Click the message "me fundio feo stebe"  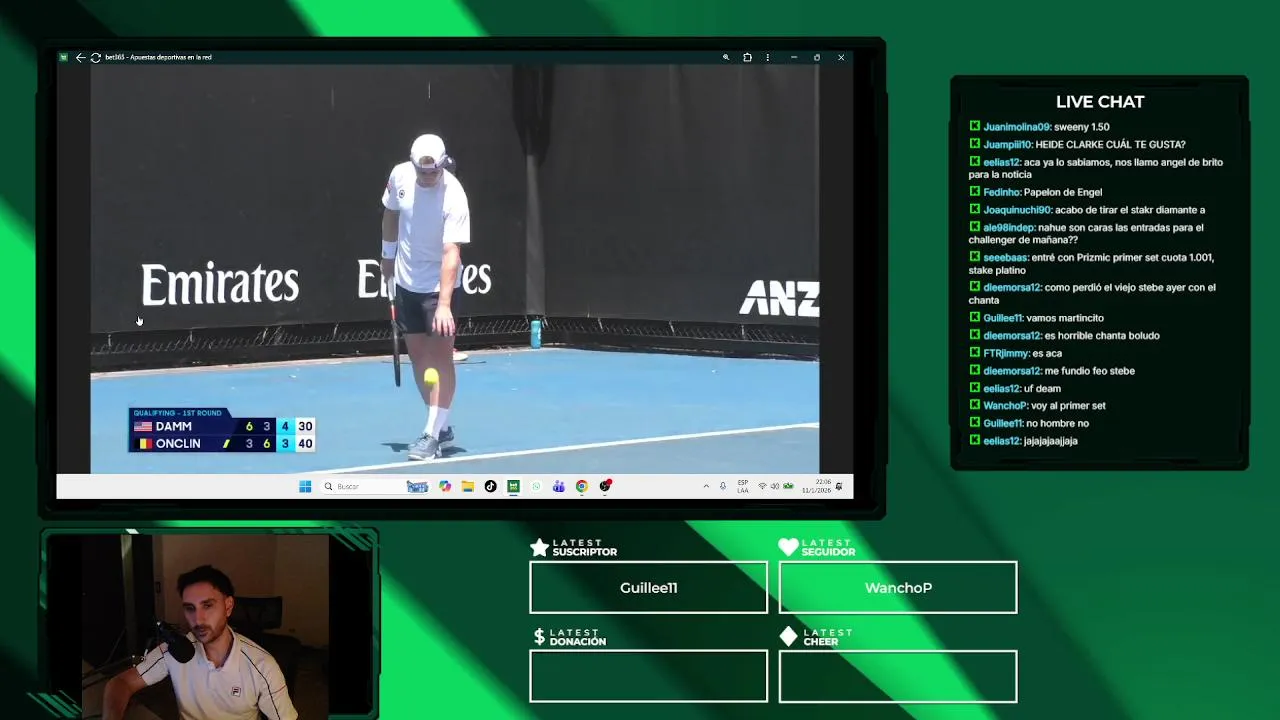(1090, 371)
